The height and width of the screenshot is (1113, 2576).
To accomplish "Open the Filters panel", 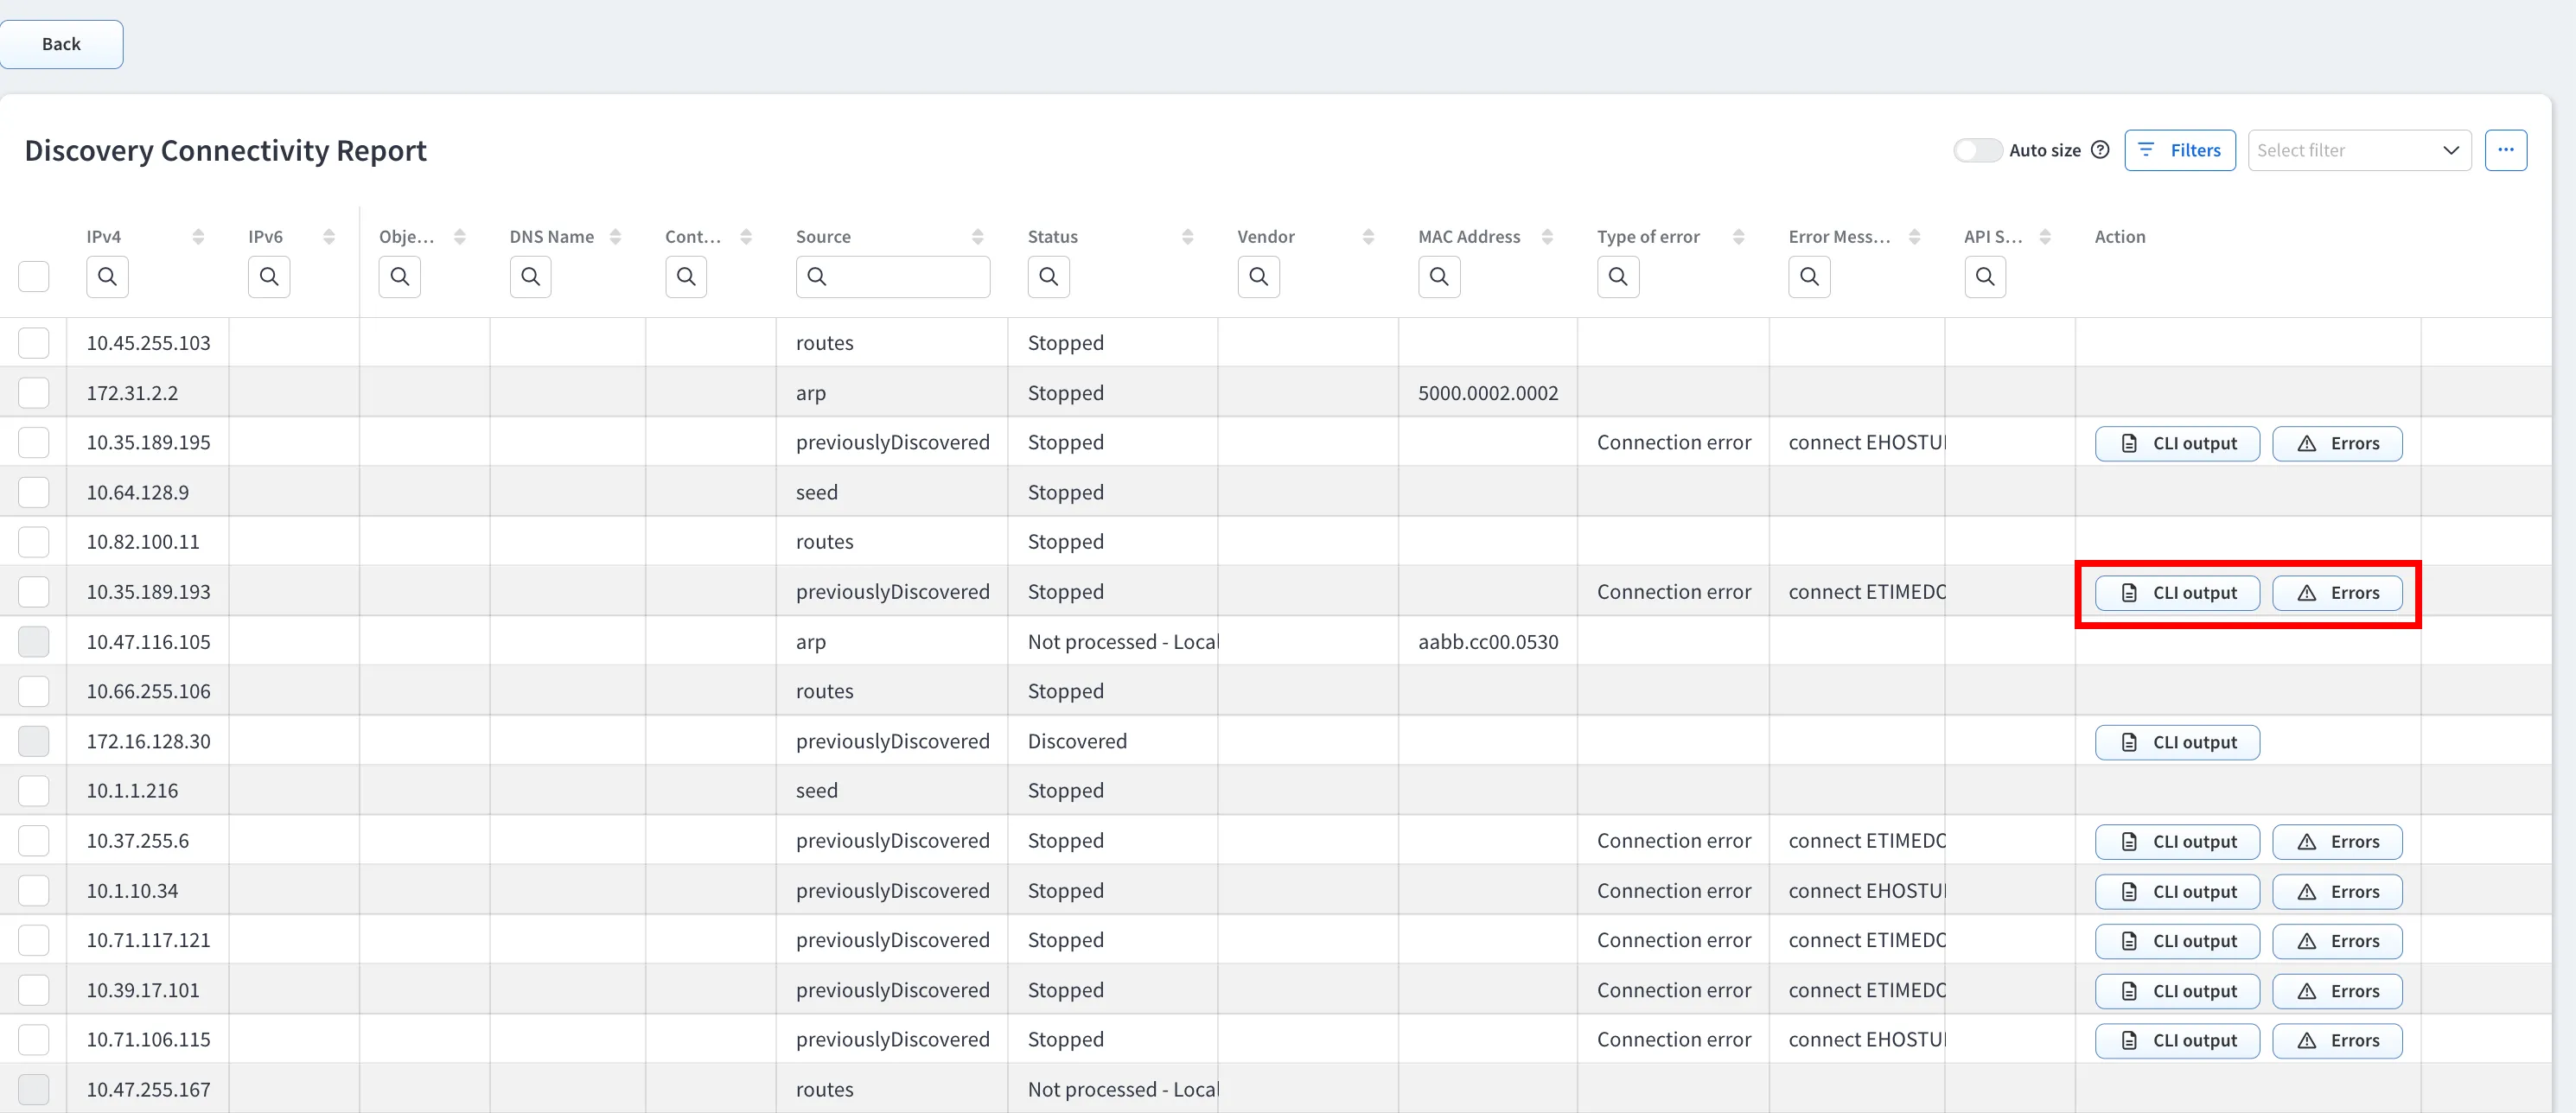I will click(2179, 150).
